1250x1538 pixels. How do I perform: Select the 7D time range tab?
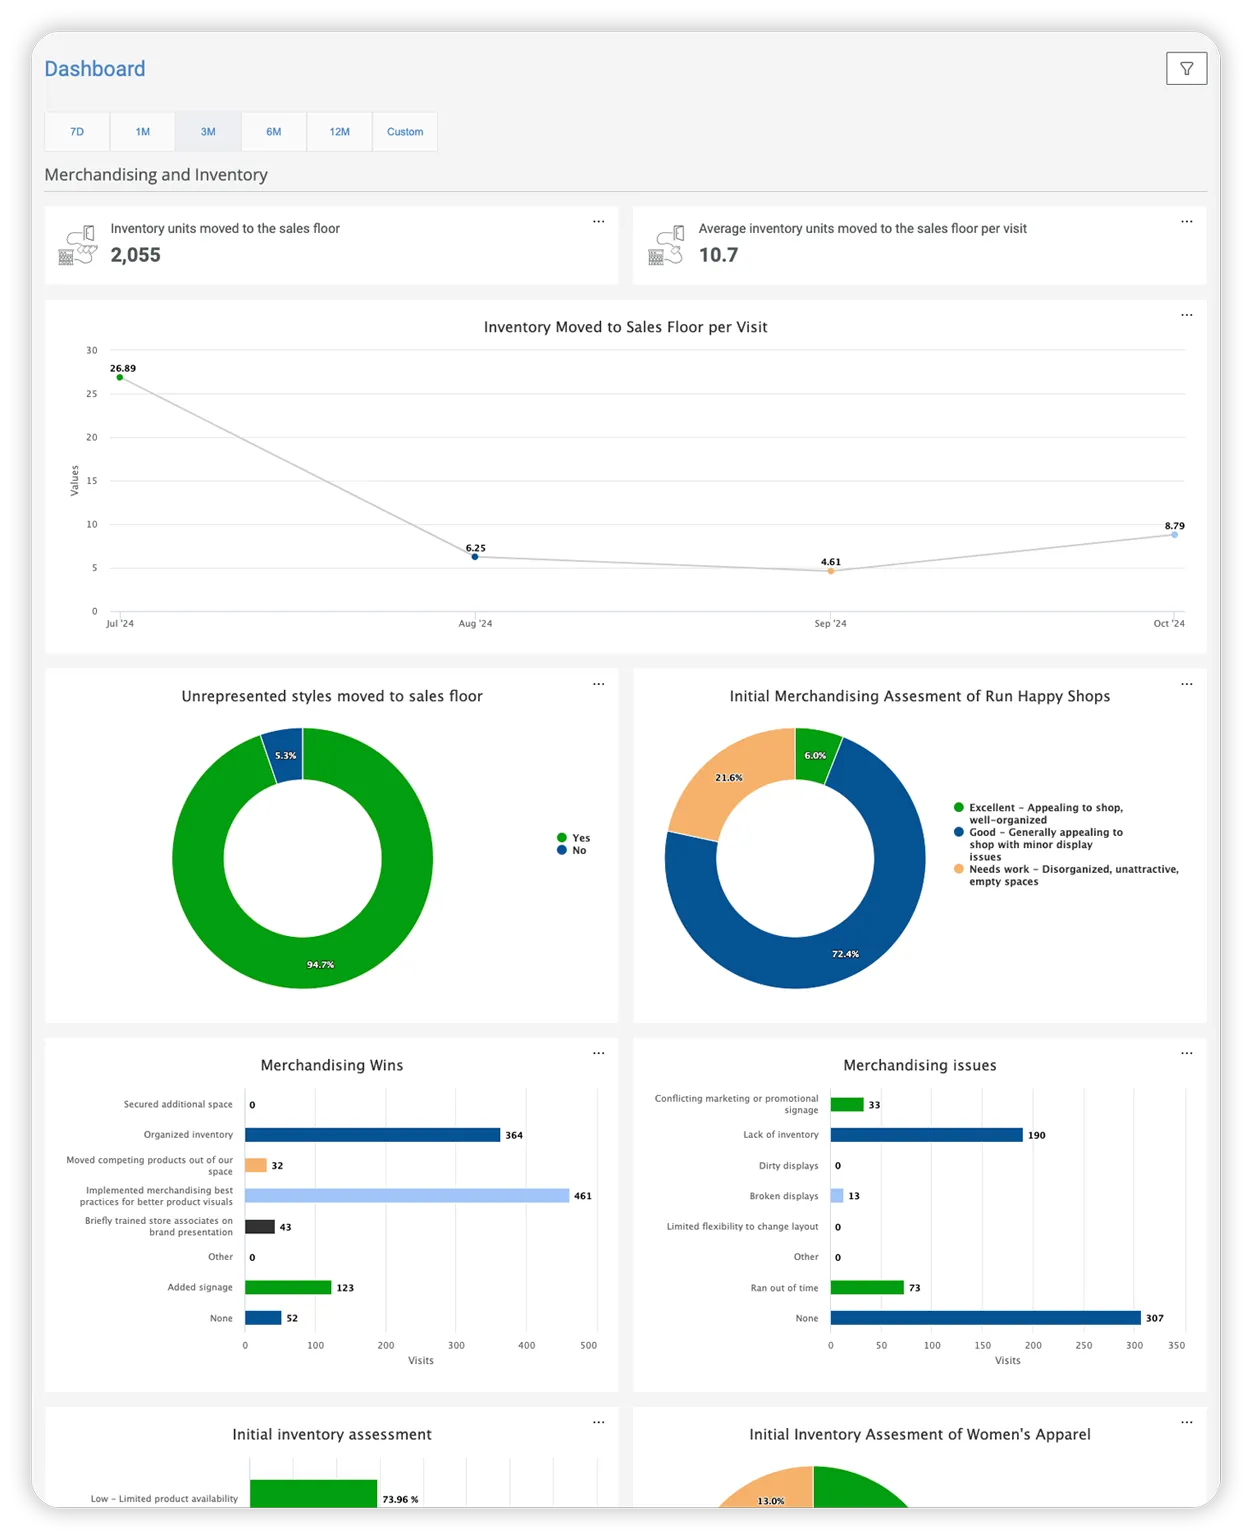point(77,132)
